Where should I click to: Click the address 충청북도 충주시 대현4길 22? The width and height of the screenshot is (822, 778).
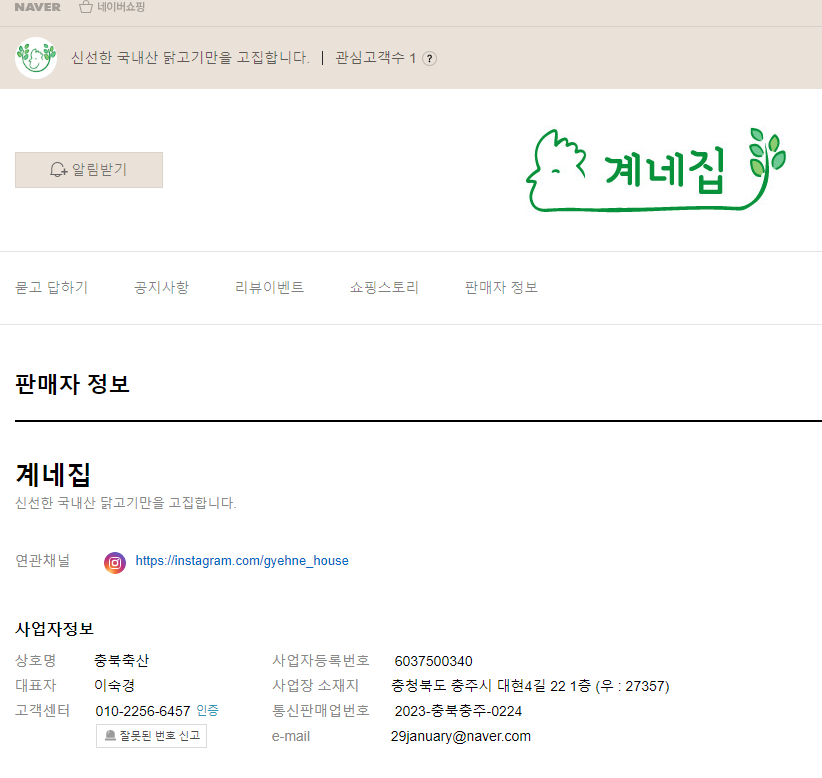click(x=530, y=686)
